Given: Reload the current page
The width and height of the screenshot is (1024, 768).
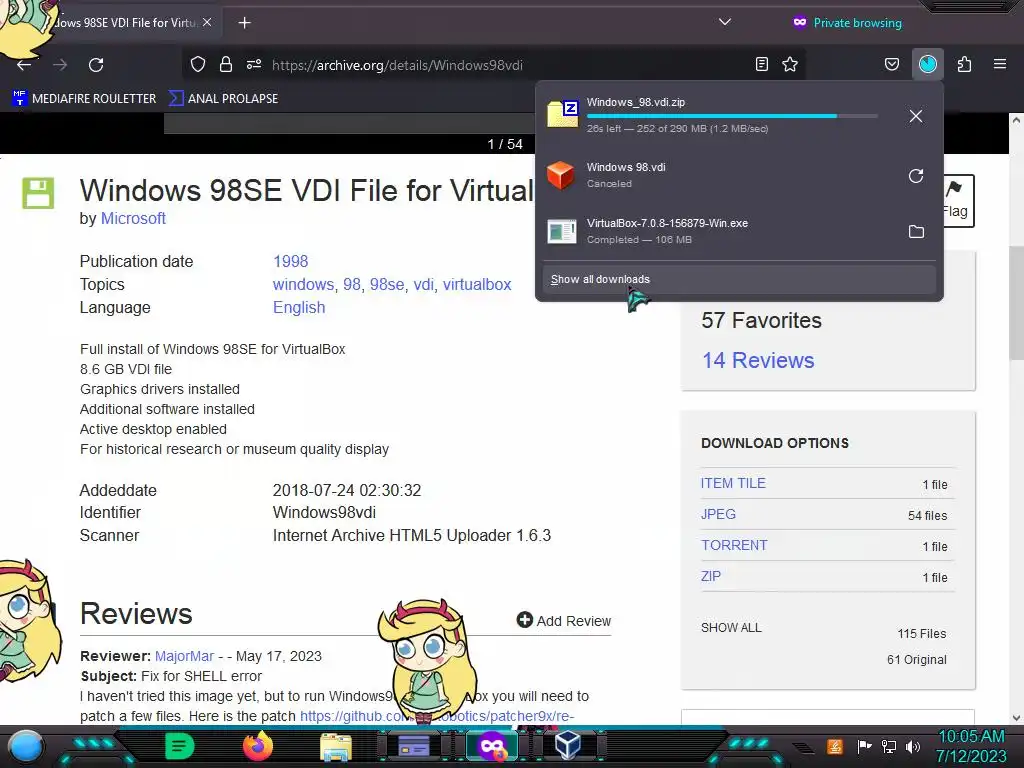Looking at the screenshot, I should point(96,65).
